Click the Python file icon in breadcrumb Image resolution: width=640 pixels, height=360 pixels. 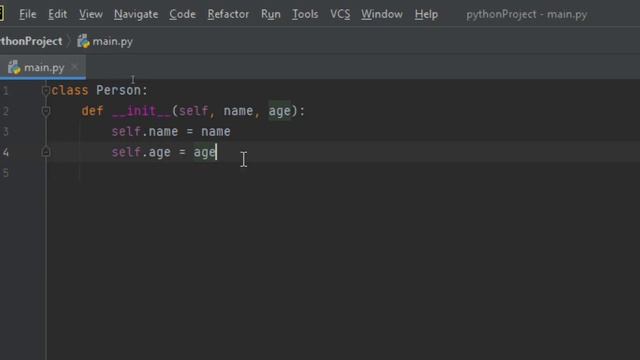point(83,41)
